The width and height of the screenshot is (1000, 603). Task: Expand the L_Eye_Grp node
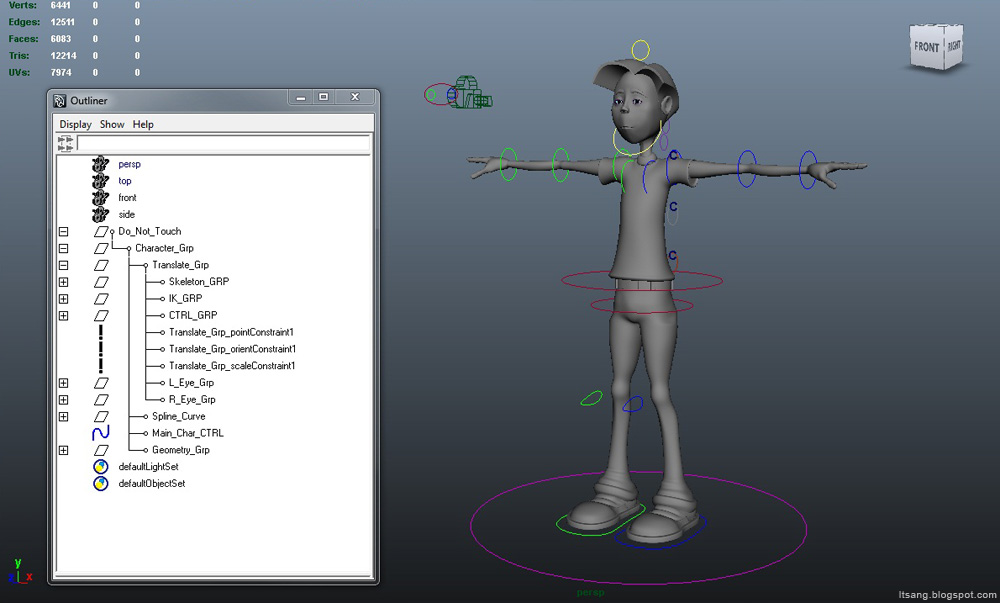pyautogui.click(x=63, y=382)
